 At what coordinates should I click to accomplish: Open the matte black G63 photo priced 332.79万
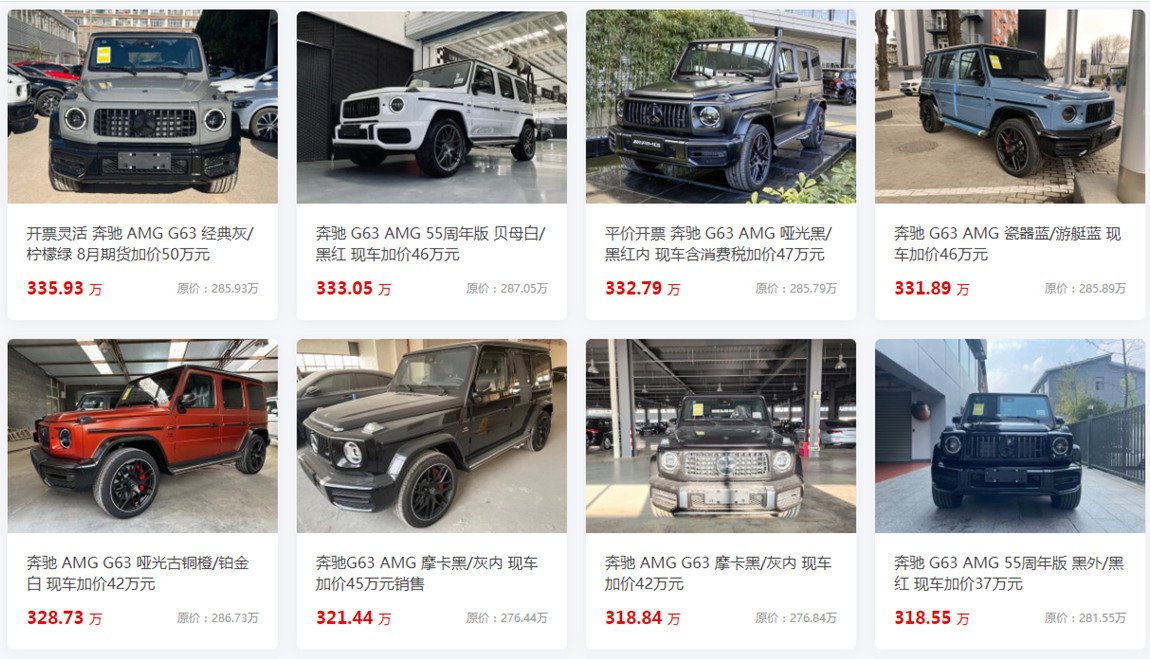[x=720, y=106]
